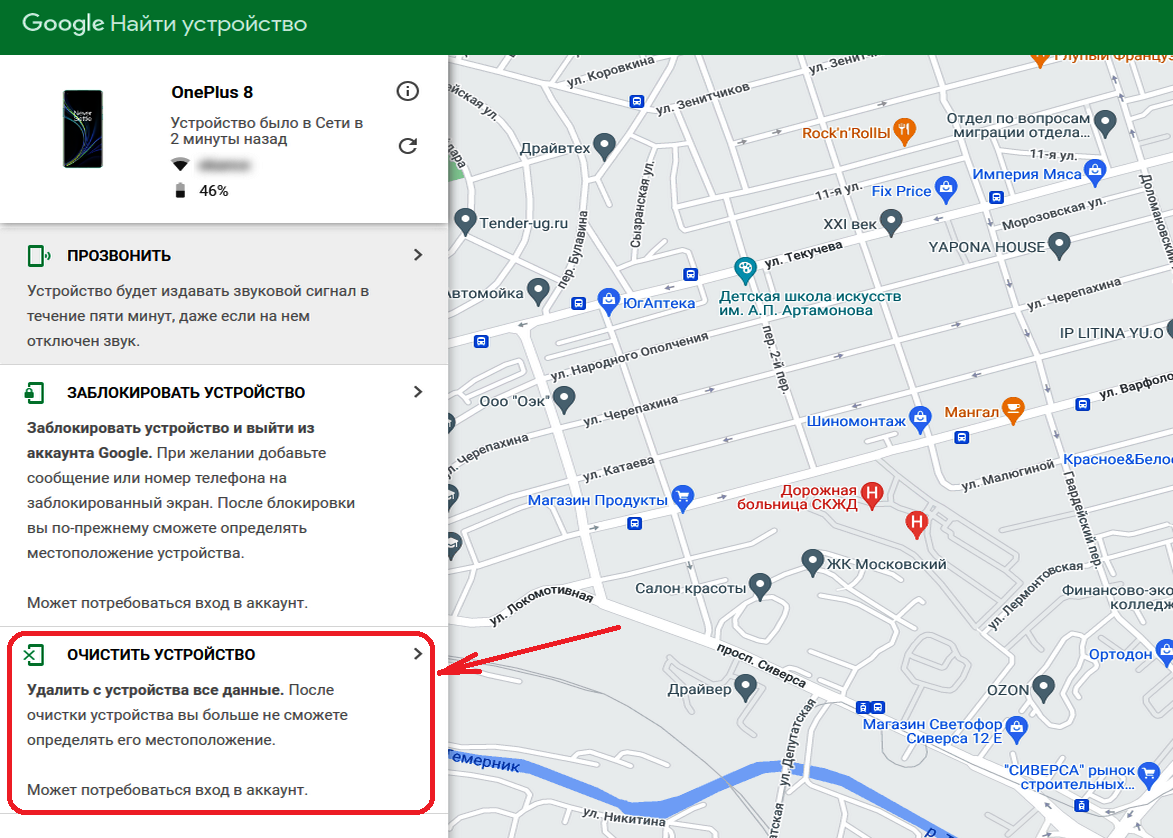This screenshot has width=1173, height=838.
Task: Open the YAPONA HOUSE map pin
Action: (1059, 245)
